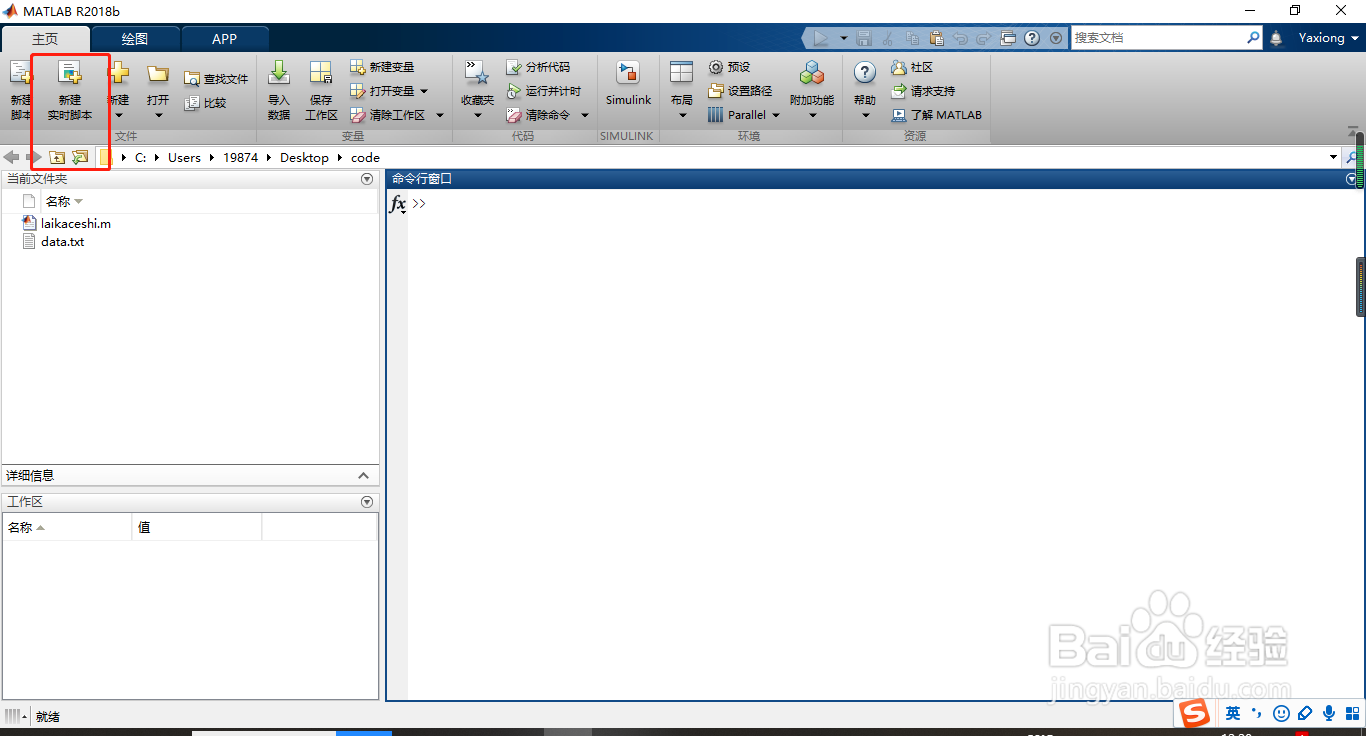Image resolution: width=1366 pixels, height=736 pixels.
Task: Switch to the Plots (绘图) tab
Action: tap(135, 39)
